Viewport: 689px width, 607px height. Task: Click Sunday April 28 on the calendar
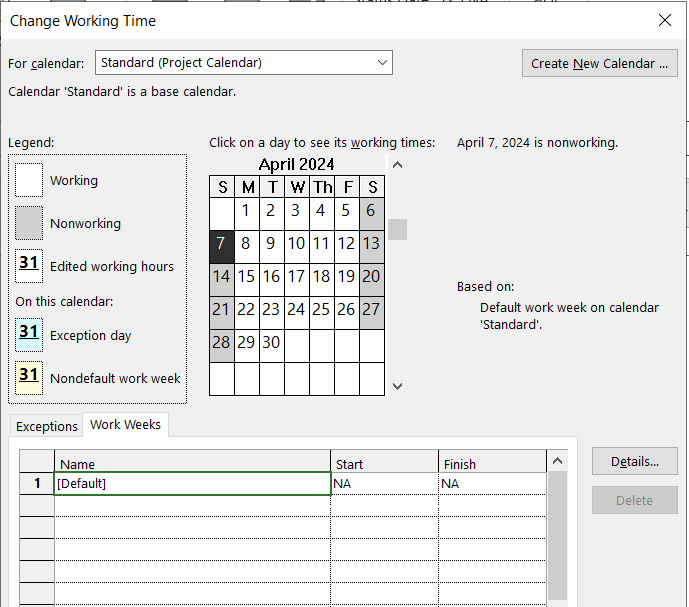[221, 342]
